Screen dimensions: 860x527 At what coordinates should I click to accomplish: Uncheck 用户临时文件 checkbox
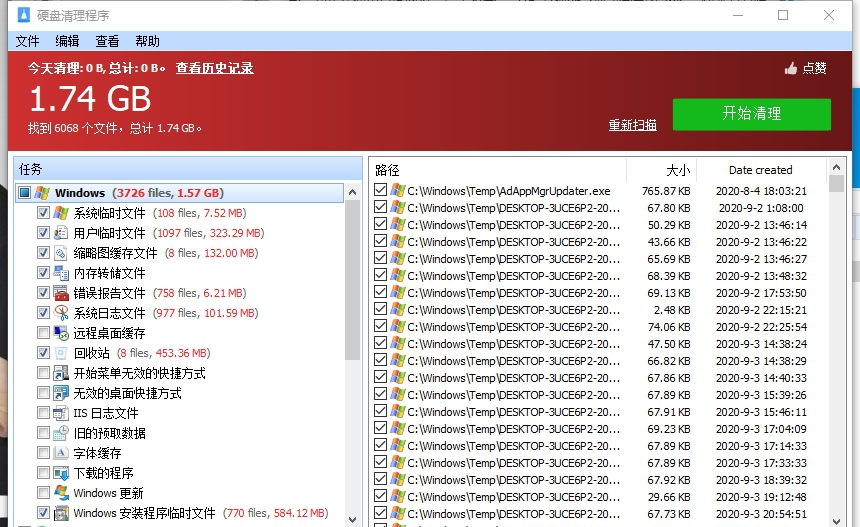[x=43, y=233]
